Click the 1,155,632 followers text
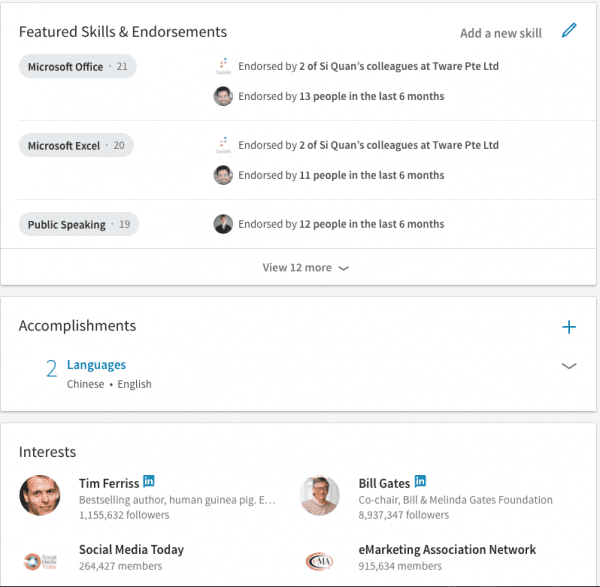Screen dimensions: 600x587 (124, 515)
